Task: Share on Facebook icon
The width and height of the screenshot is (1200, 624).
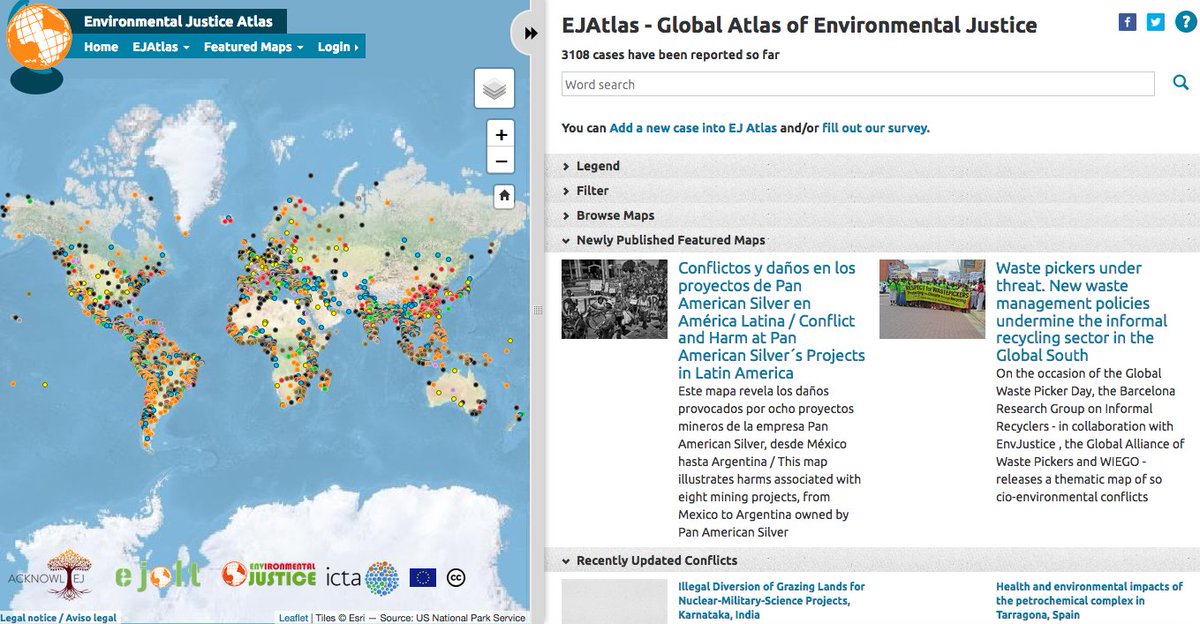Action: pos(1127,22)
